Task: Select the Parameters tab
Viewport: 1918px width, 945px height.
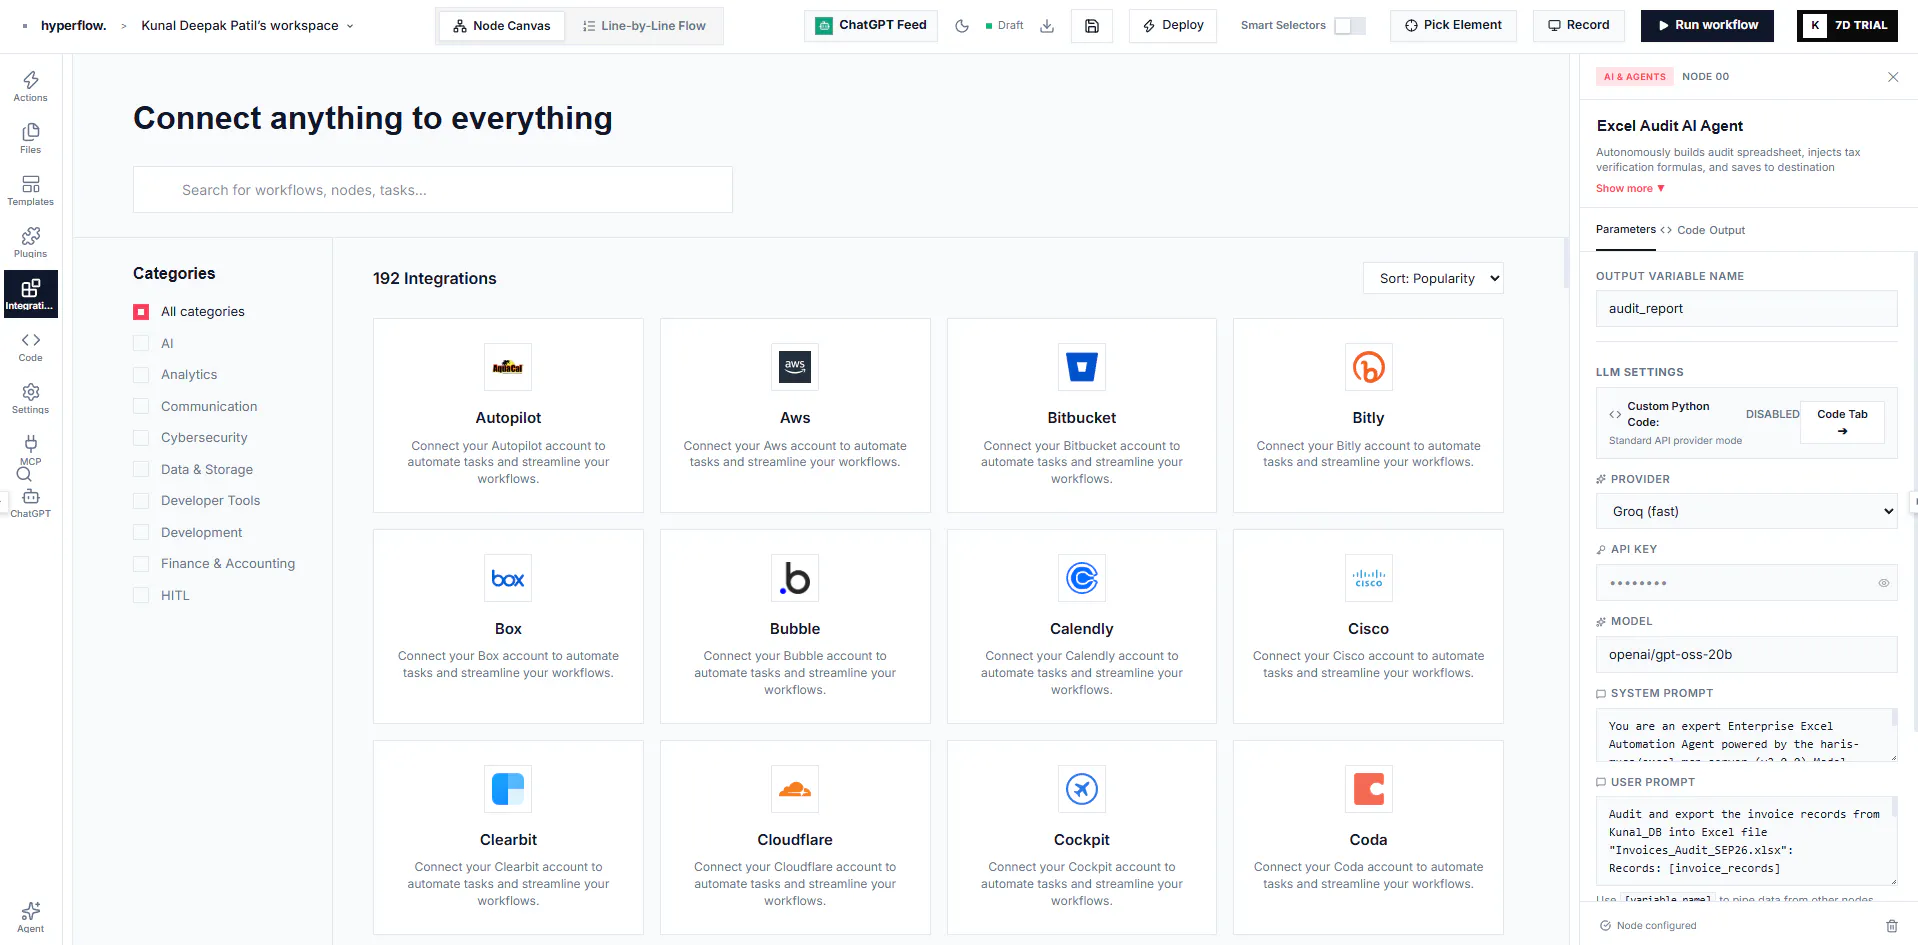Action: click(1626, 230)
